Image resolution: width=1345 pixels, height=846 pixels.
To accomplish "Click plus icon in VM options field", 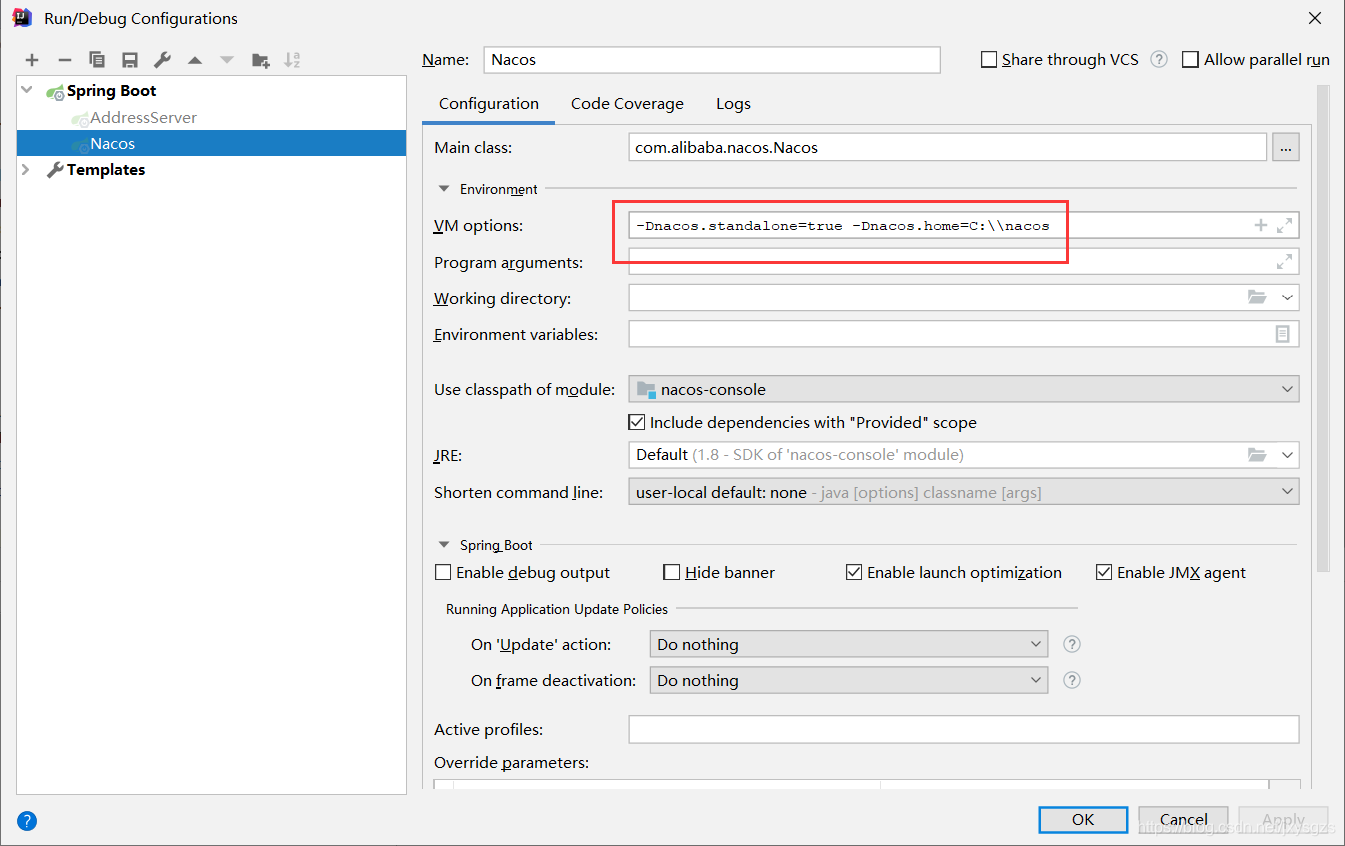I will coord(1261,226).
